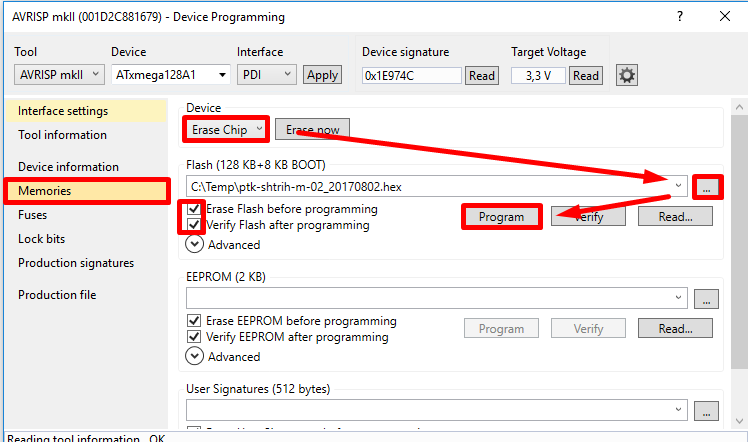Click the Device signature field
The height and width of the screenshot is (442, 748).
[x=411, y=75]
